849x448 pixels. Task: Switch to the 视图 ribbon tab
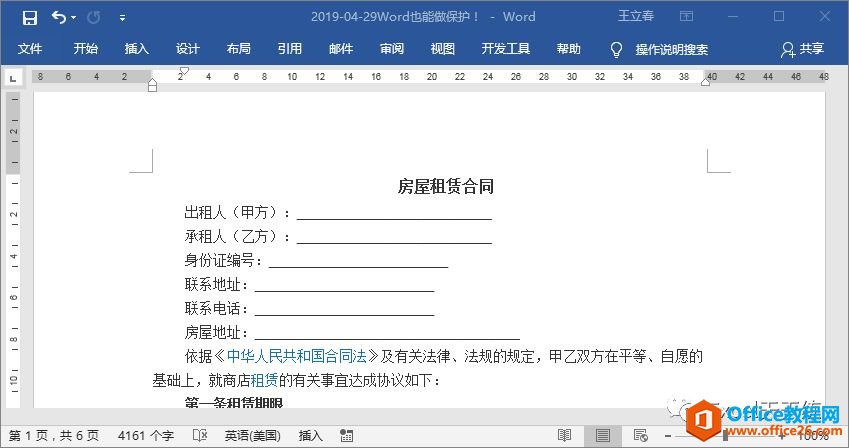point(442,49)
